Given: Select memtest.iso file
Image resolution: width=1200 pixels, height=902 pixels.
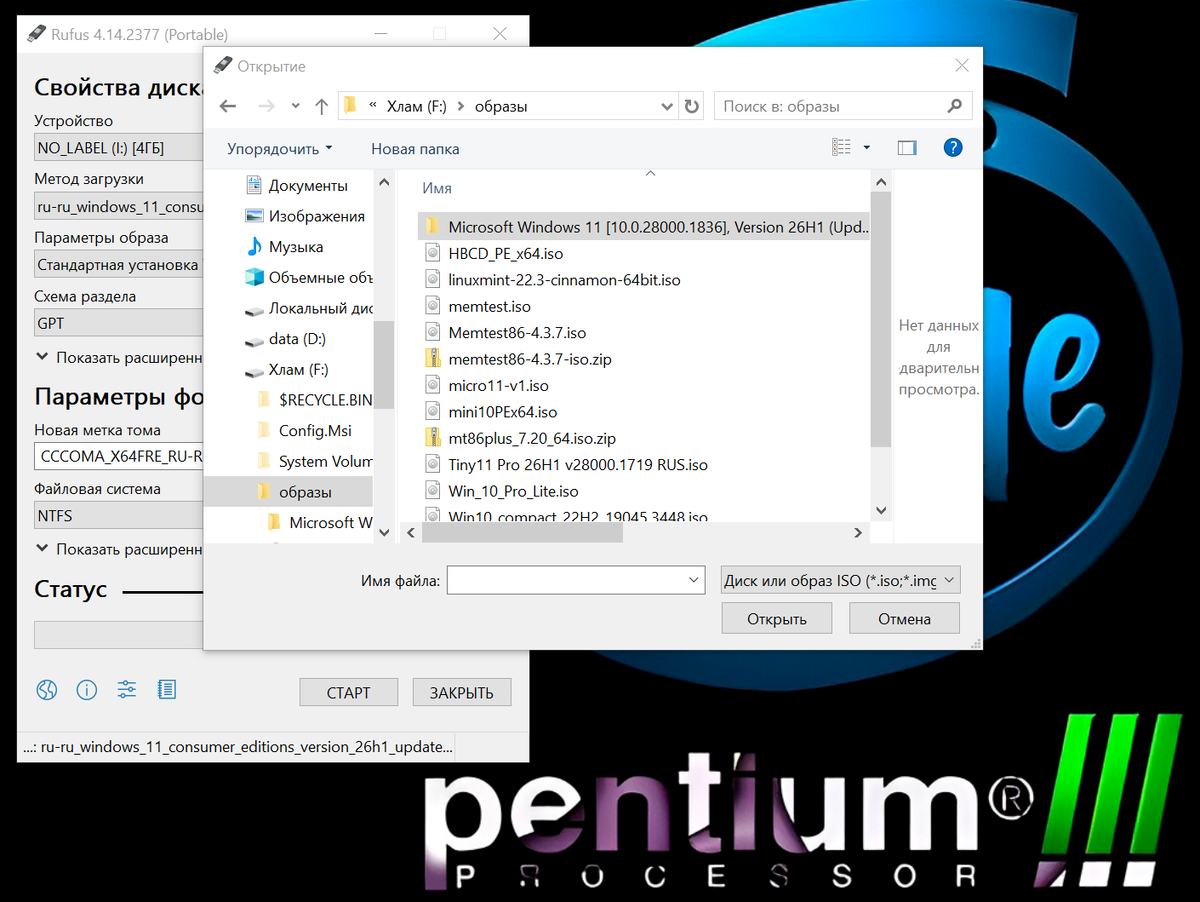Looking at the screenshot, I should pos(477,306).
